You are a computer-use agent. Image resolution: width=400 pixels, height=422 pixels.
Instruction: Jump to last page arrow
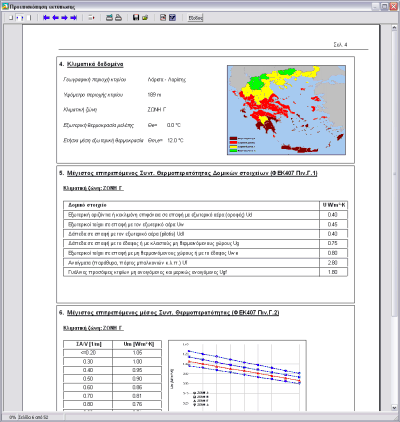73,18
